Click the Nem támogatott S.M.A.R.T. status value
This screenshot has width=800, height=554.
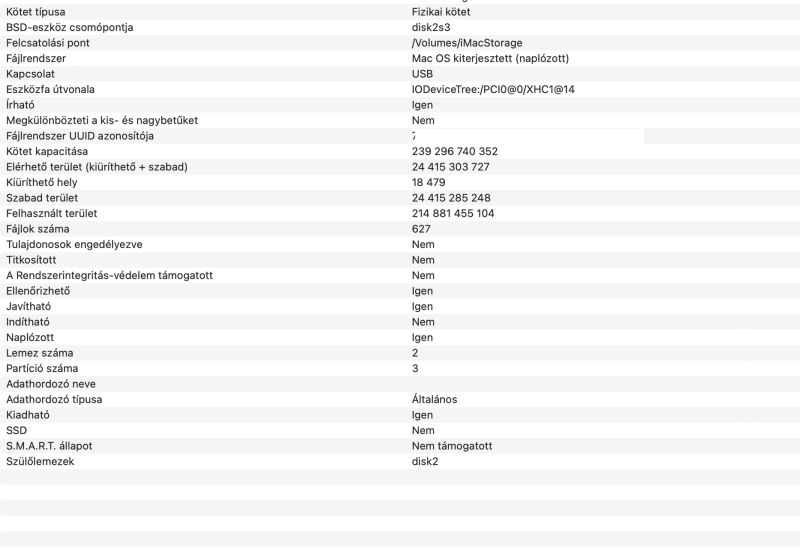[x=452, y=445]
